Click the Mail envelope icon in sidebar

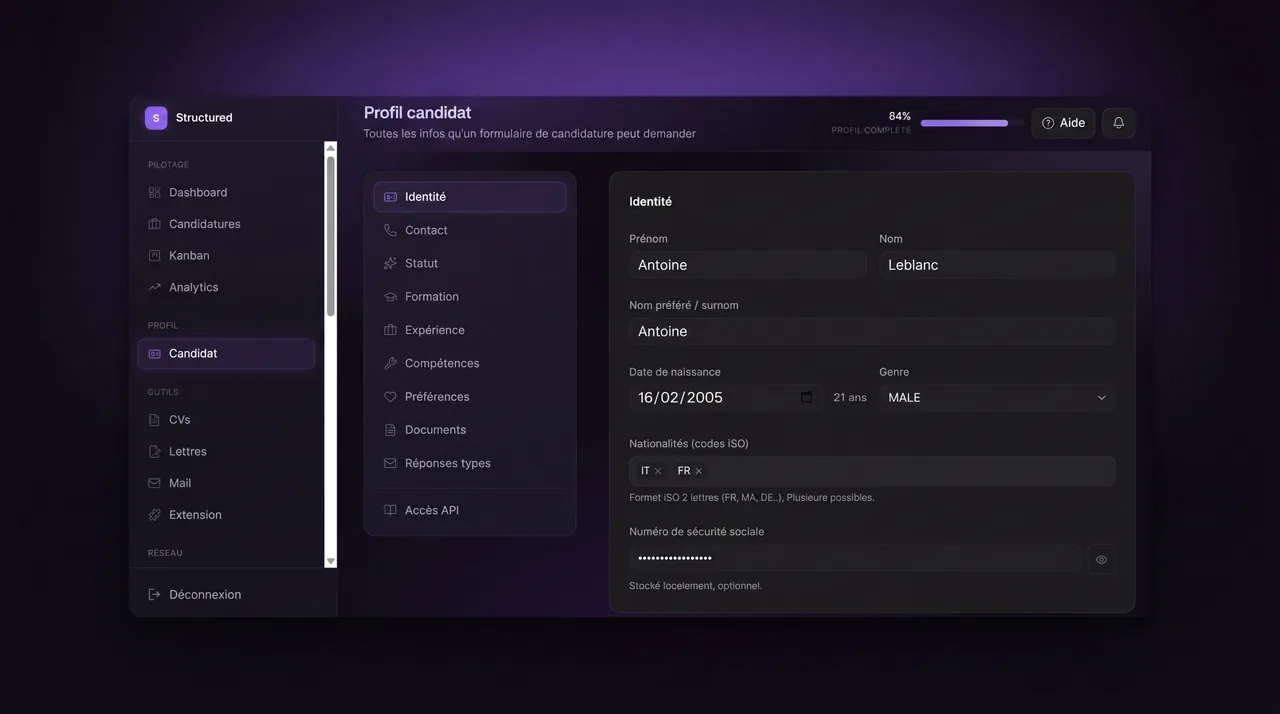[x=154, y=483]
